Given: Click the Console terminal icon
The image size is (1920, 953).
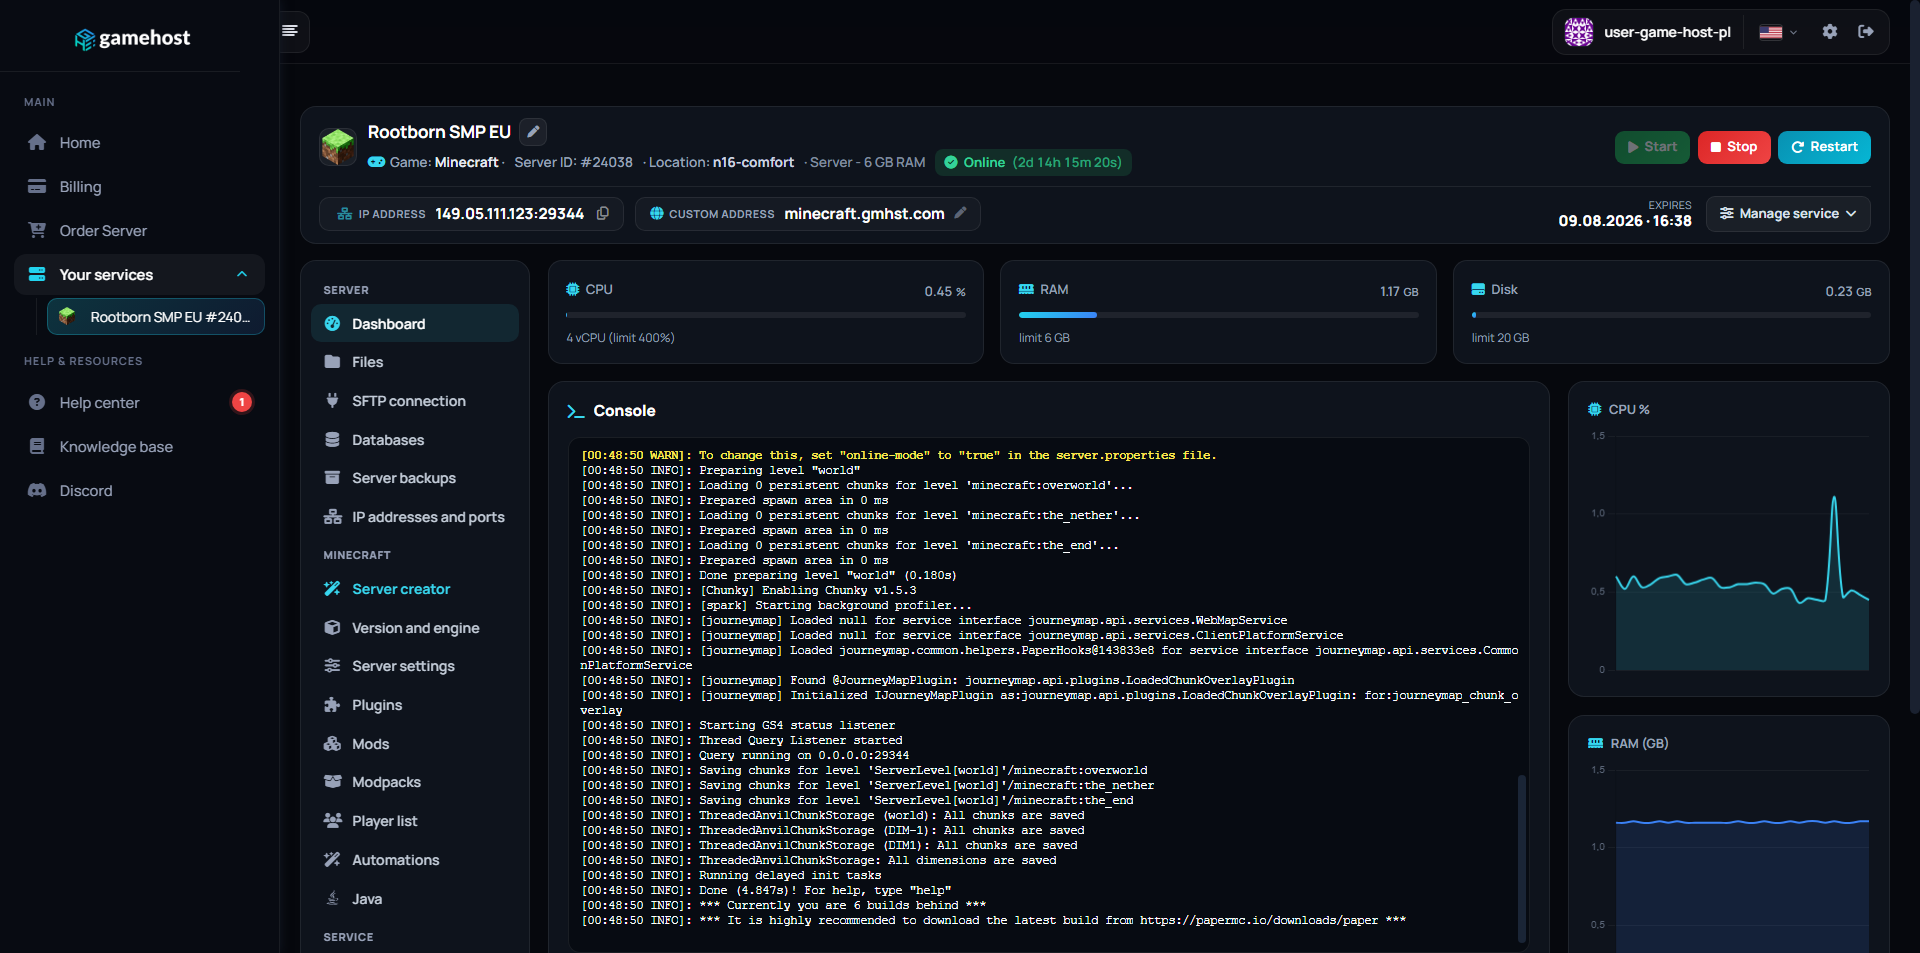Looking at the screenshot, I should tap(575, 411).
